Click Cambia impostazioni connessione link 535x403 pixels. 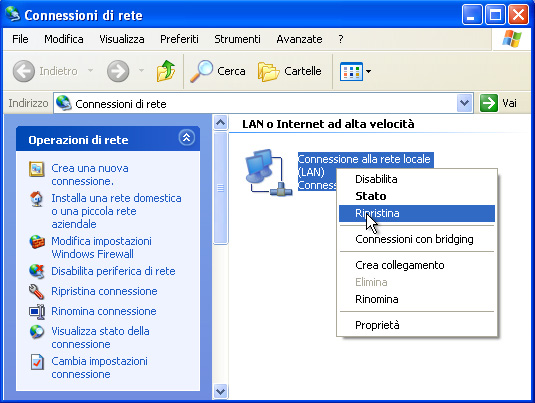click(x=99, y=368)
